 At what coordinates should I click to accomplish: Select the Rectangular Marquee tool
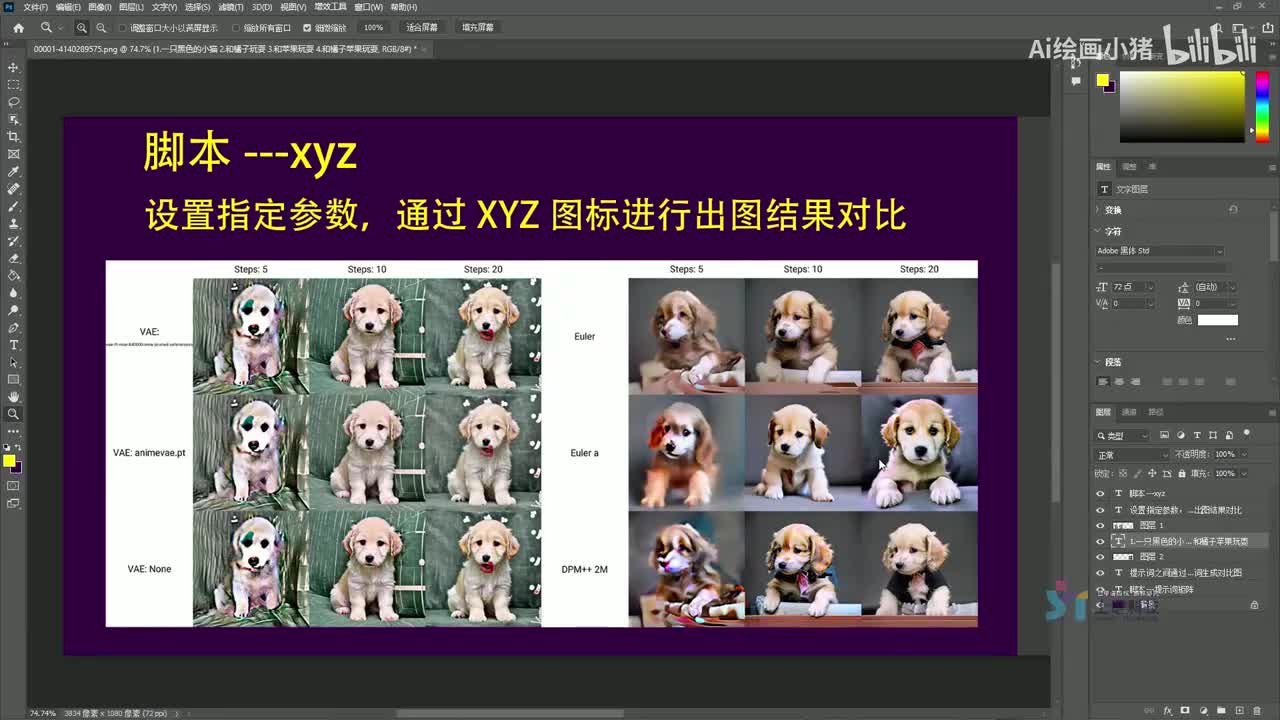(14, 85)
